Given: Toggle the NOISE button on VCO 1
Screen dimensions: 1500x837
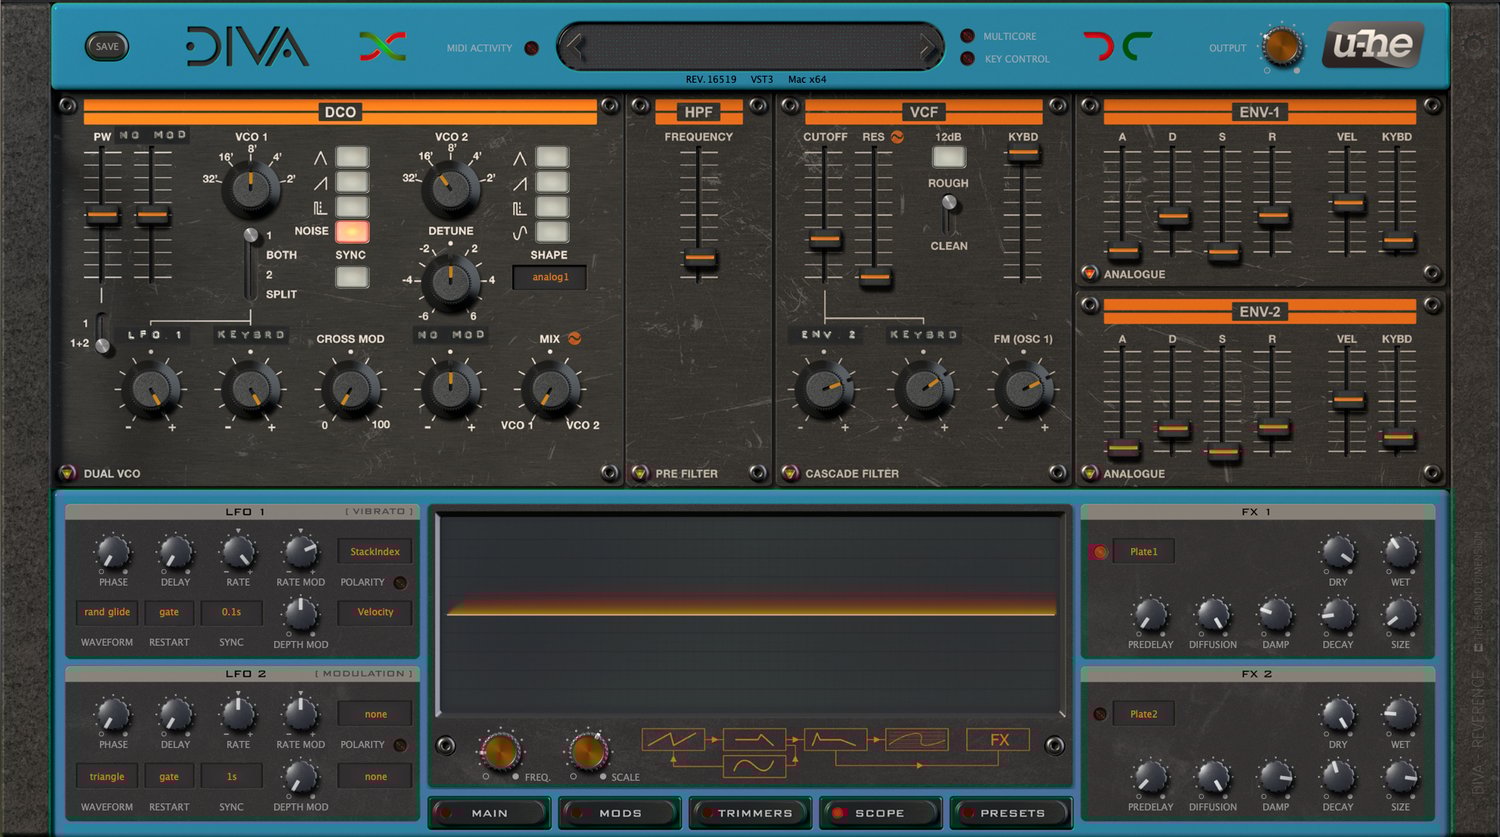Looking at the screenshot, I should tap(352, 232).
